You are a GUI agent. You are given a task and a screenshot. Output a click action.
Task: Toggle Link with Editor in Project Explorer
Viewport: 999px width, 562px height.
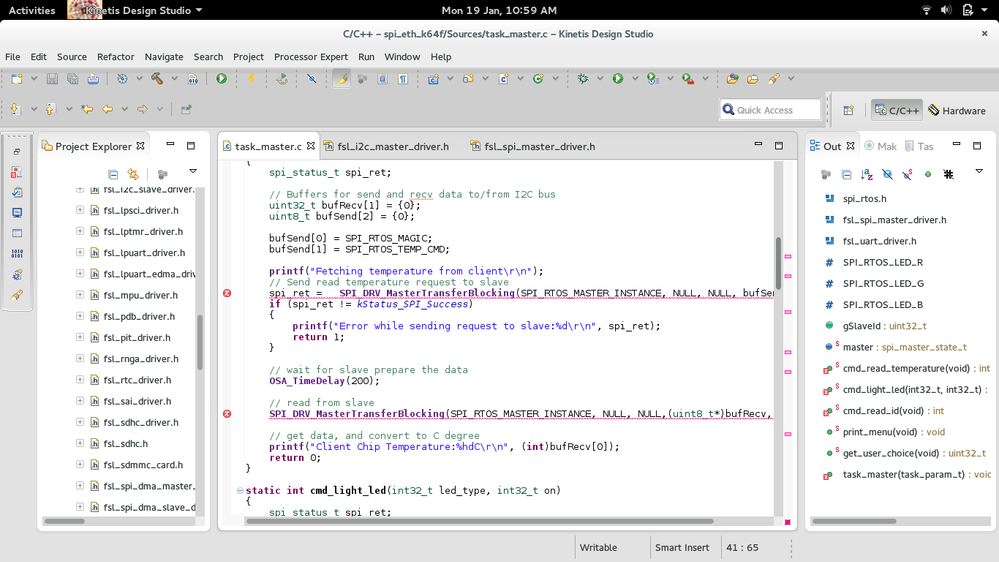tap(133, 173)
